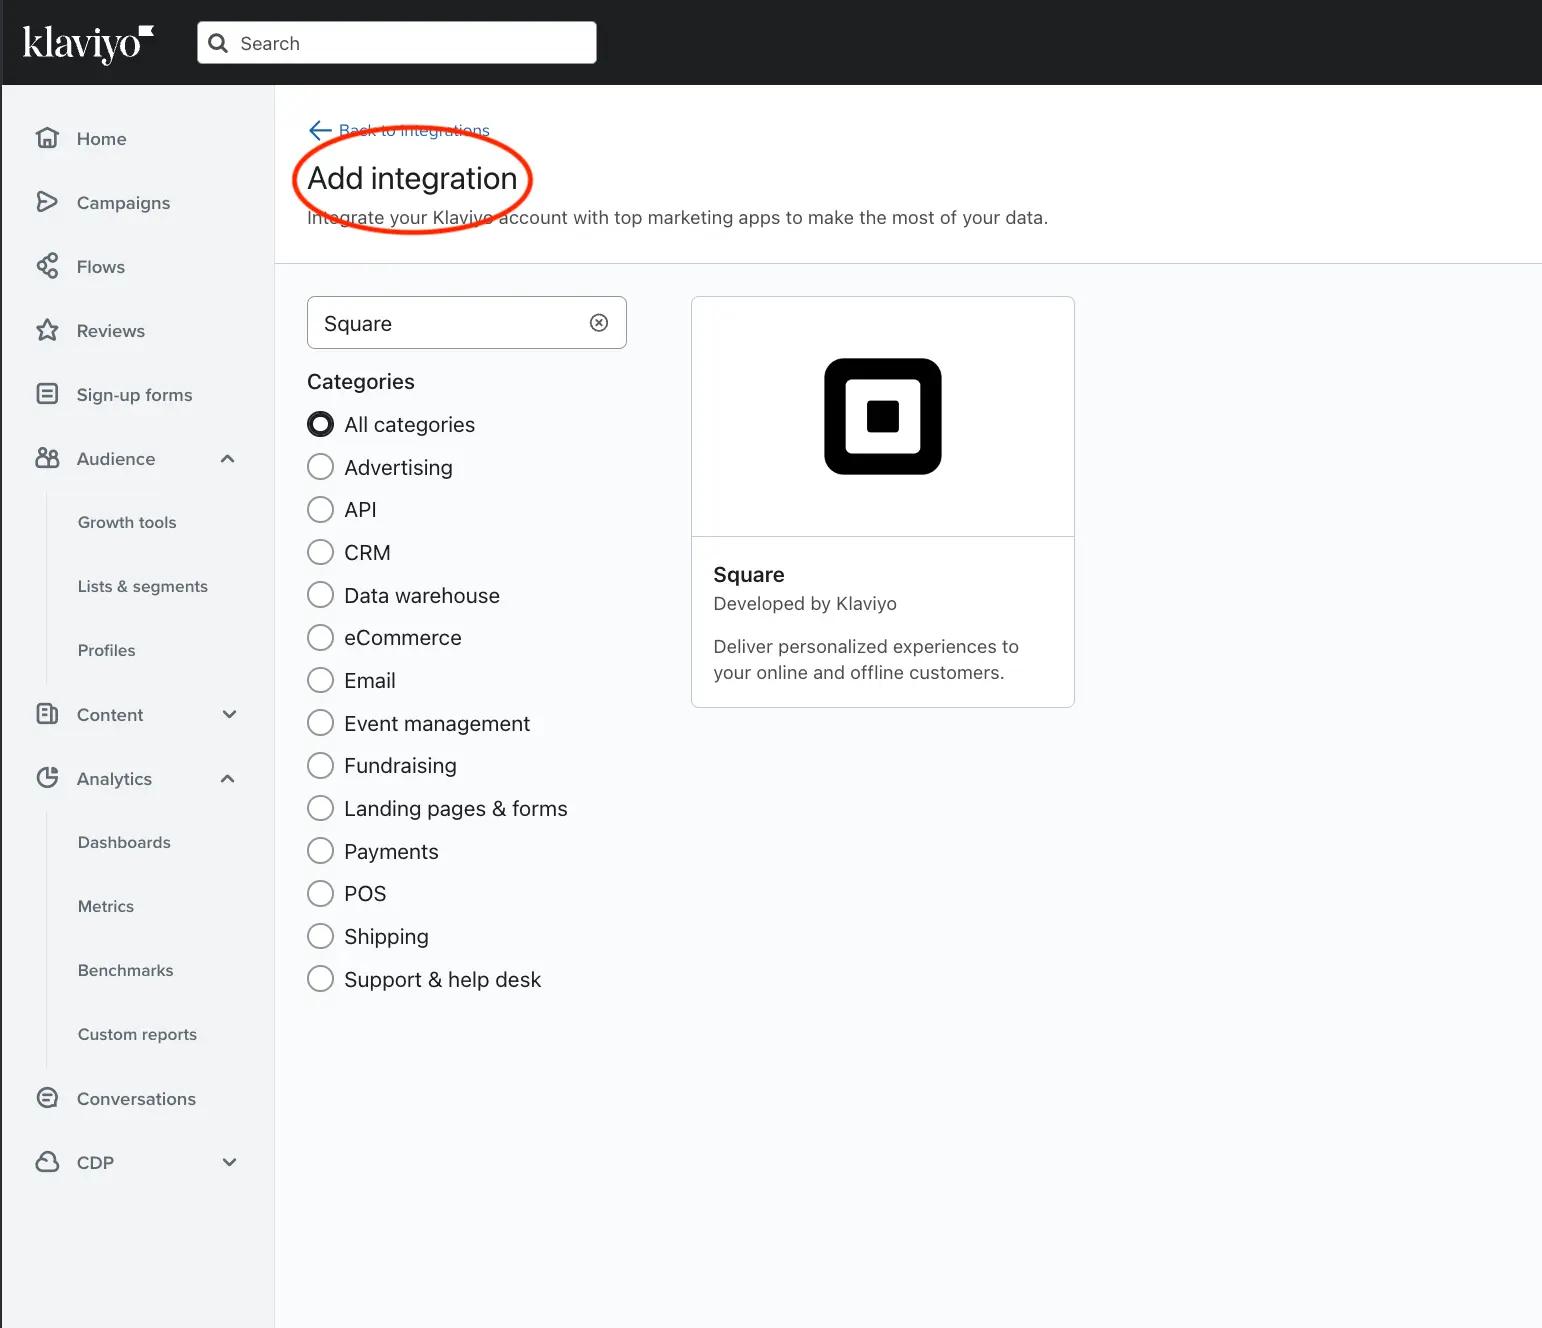The width and height of the screenshot is (1542, 1328).
Task: Click the Reviews star icon
Action: (x=47, y=330)
